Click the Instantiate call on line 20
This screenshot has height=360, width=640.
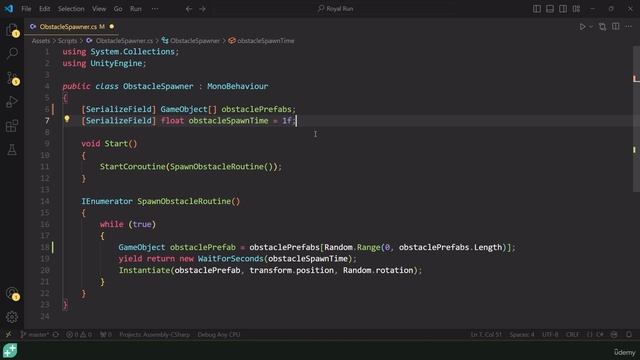144,270
